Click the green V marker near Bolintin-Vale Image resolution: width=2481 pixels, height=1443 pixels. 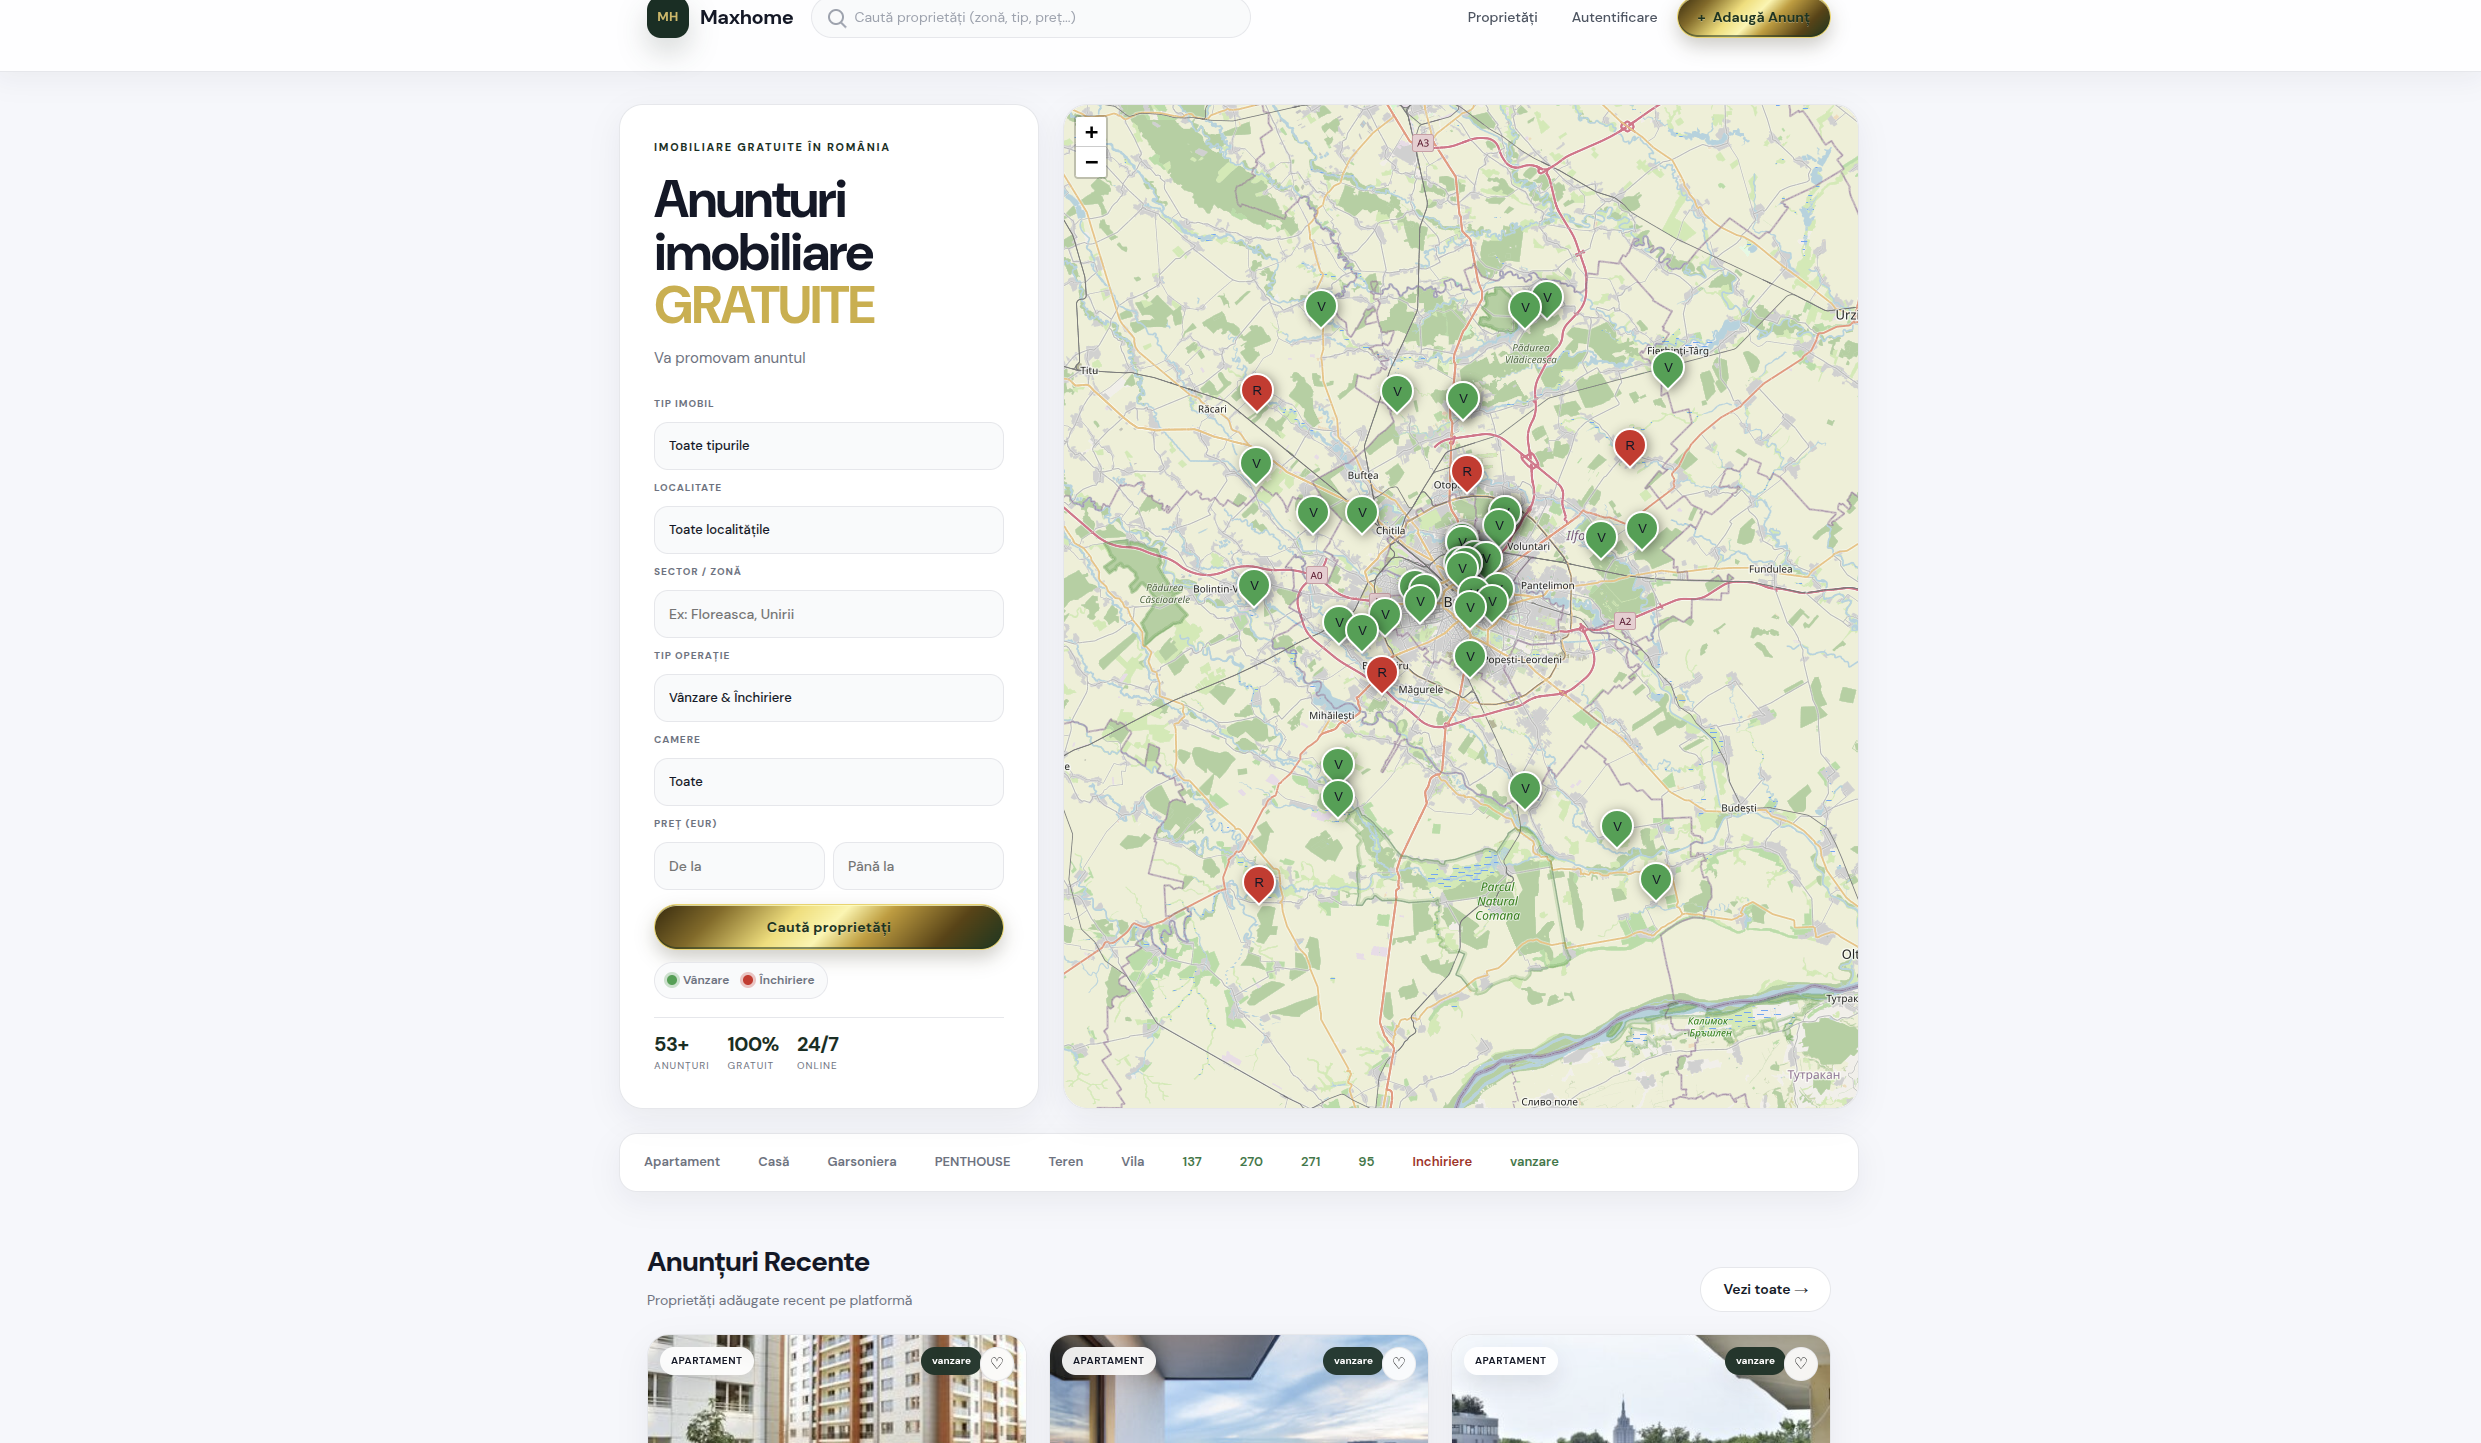click(x=1254, y=587)
